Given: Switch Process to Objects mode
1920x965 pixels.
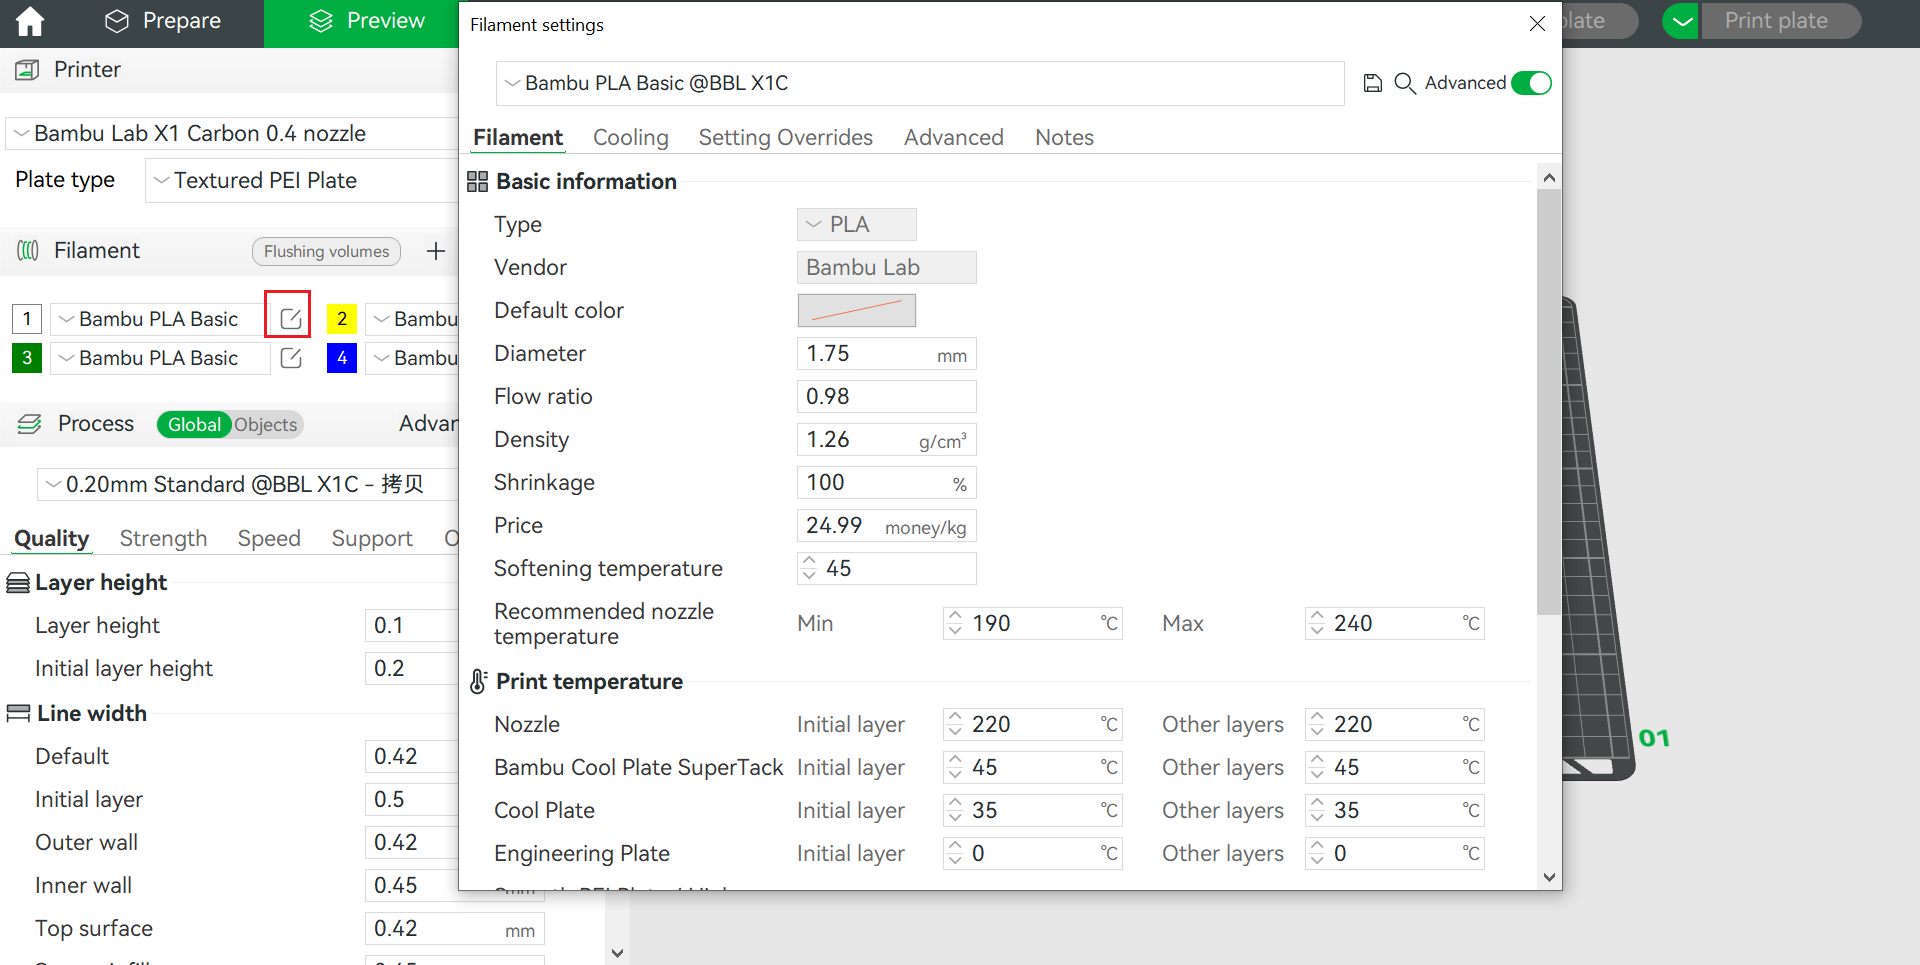Looking at the screenshot, I should point(266,424).
